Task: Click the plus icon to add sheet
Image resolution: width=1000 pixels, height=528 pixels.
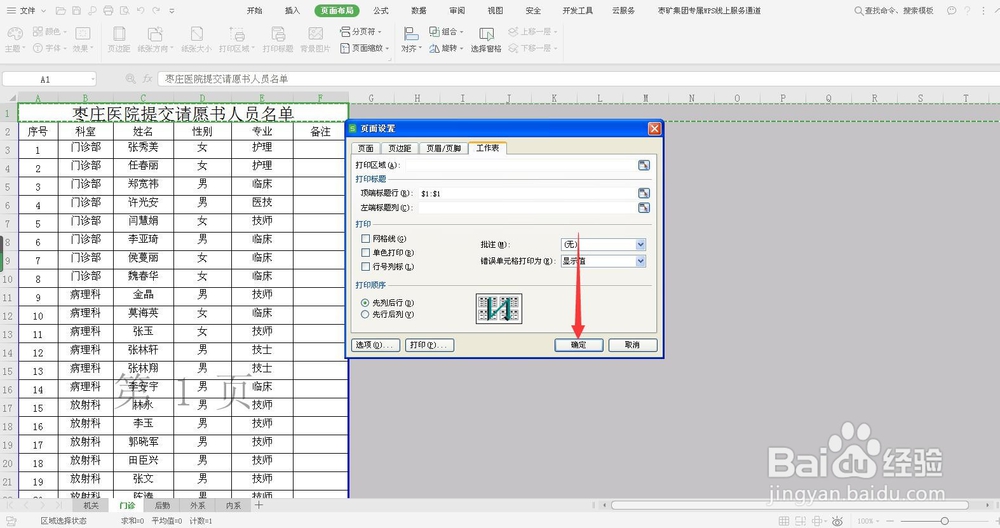Action: point(258,505)
